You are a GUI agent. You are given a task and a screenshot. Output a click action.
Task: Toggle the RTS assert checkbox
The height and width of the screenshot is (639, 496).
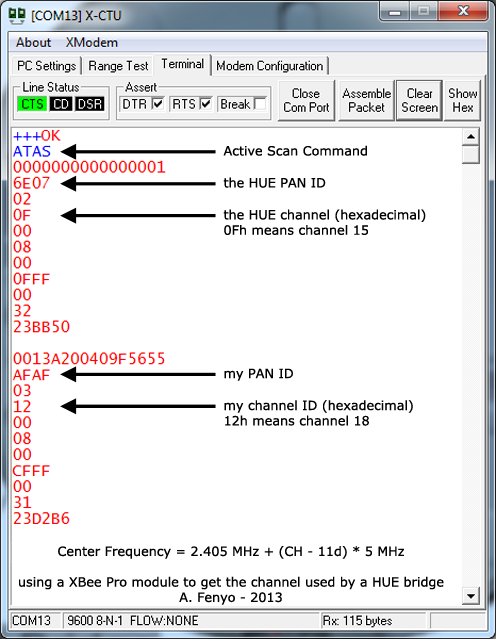tap(206, 104)
